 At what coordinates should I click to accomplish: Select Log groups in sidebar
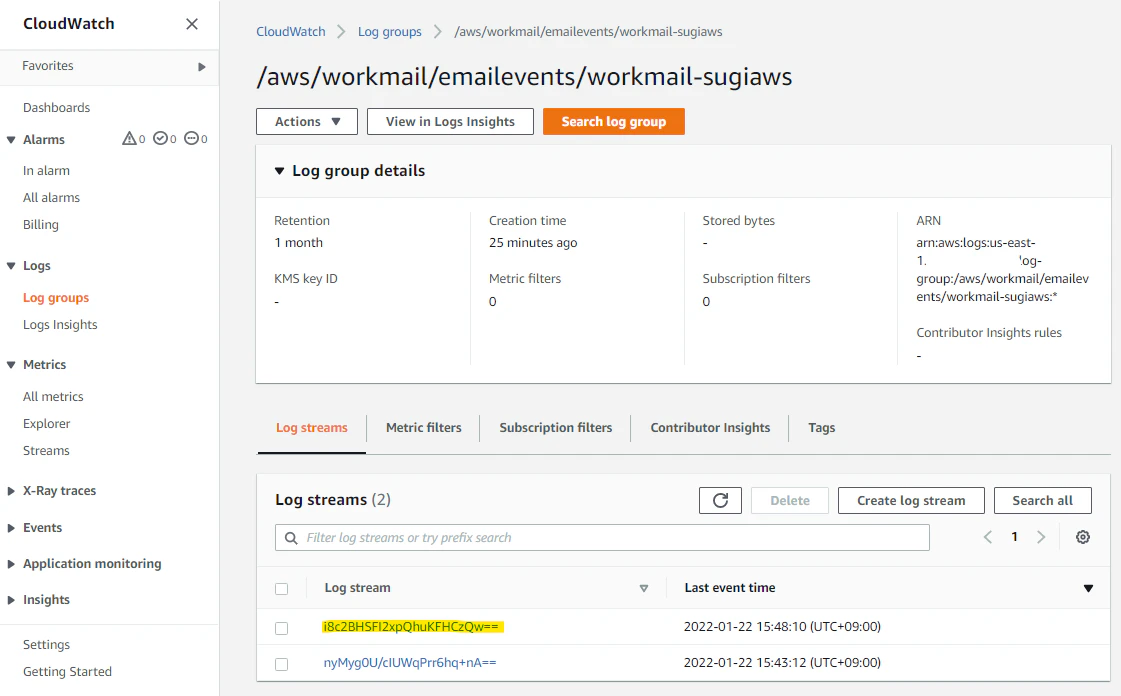click(56, 298)
